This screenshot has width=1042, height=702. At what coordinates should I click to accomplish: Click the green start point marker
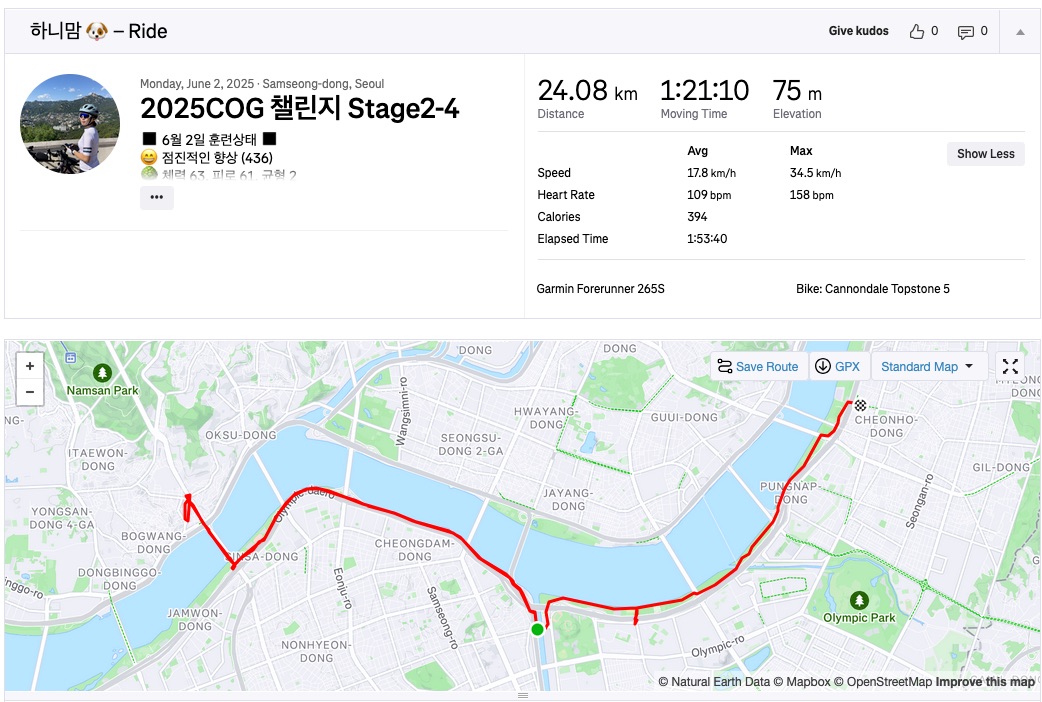(x=537, y=629)
